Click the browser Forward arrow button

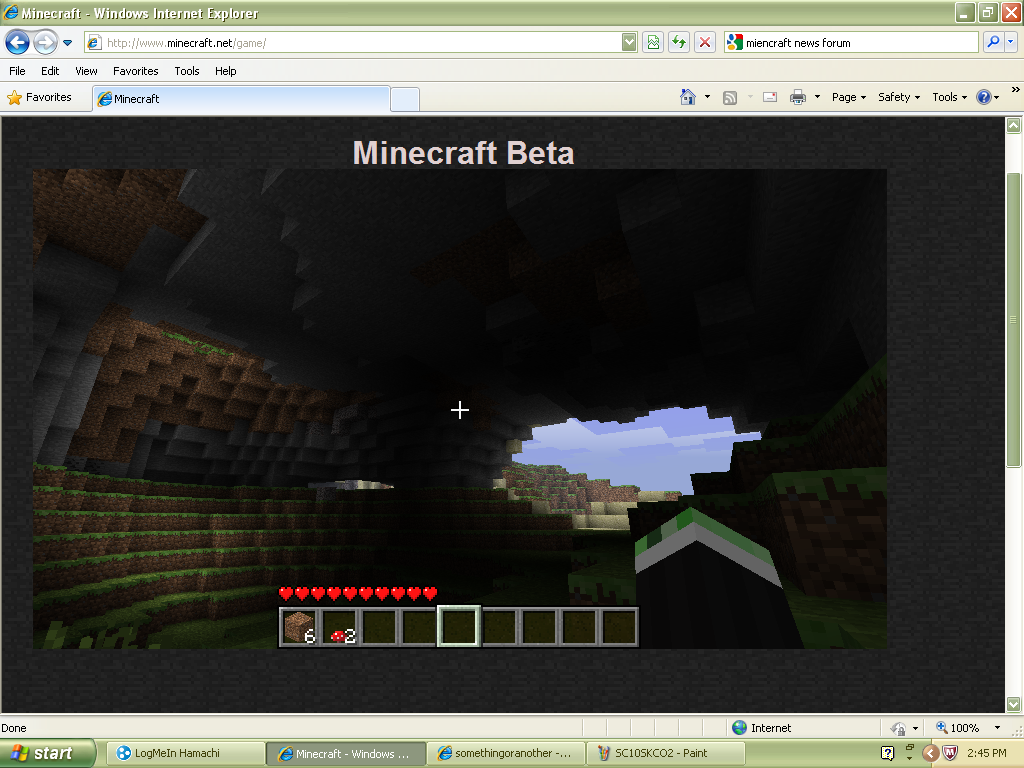coord(44,43)
